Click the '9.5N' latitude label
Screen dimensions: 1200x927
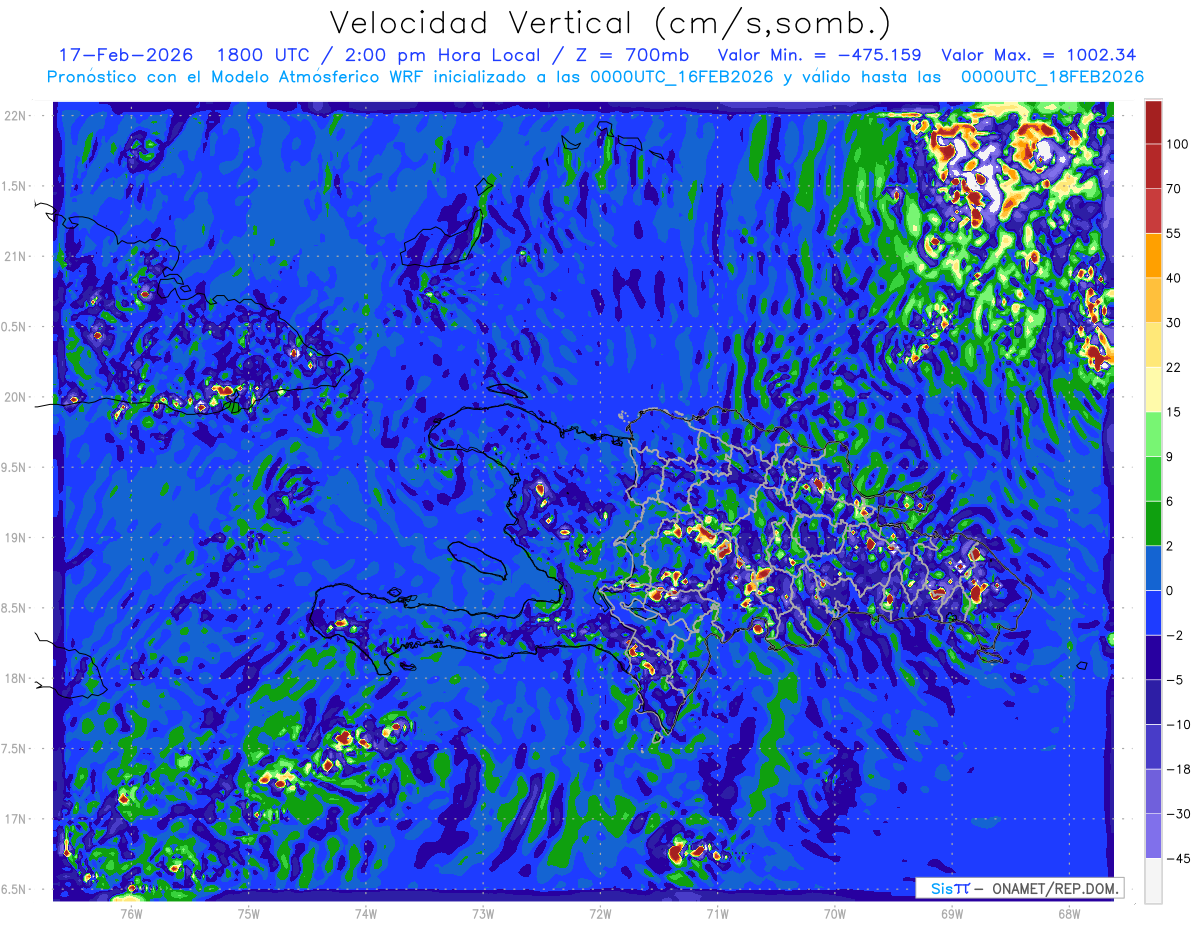click(15, 467)
